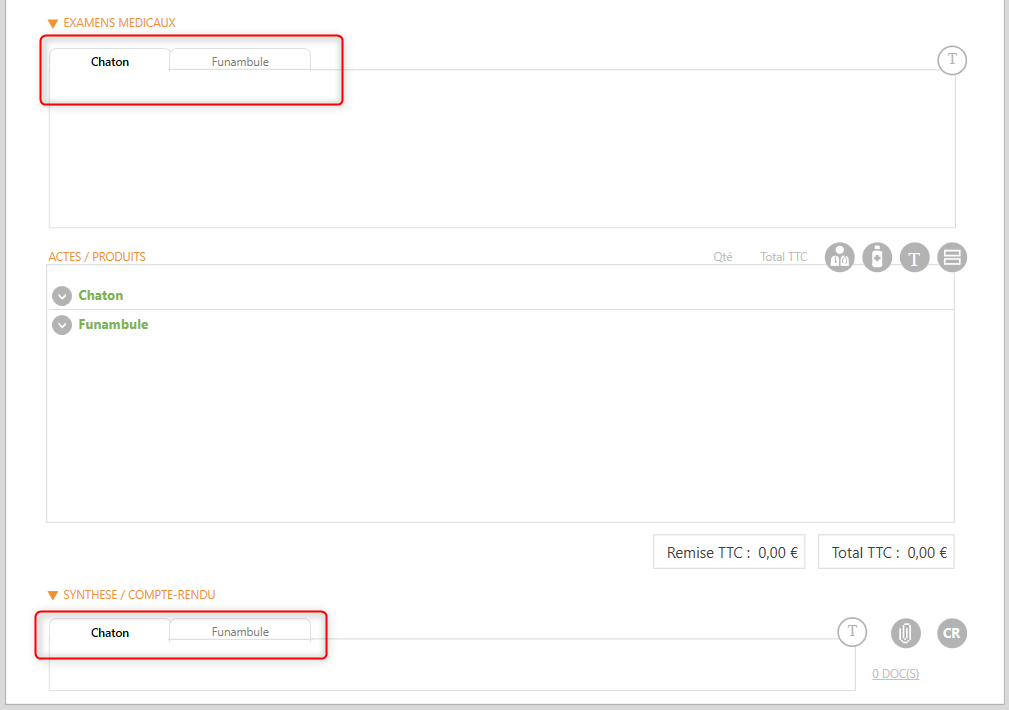This screenshot has height=710, width=1009.
Task: Click the CR report icon
Action: 952,633
